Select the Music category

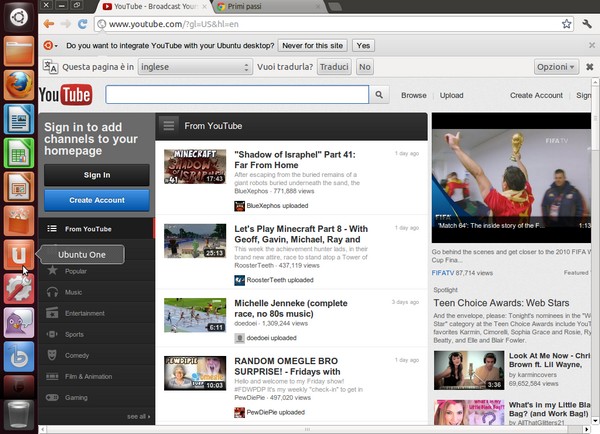(96, 292)
